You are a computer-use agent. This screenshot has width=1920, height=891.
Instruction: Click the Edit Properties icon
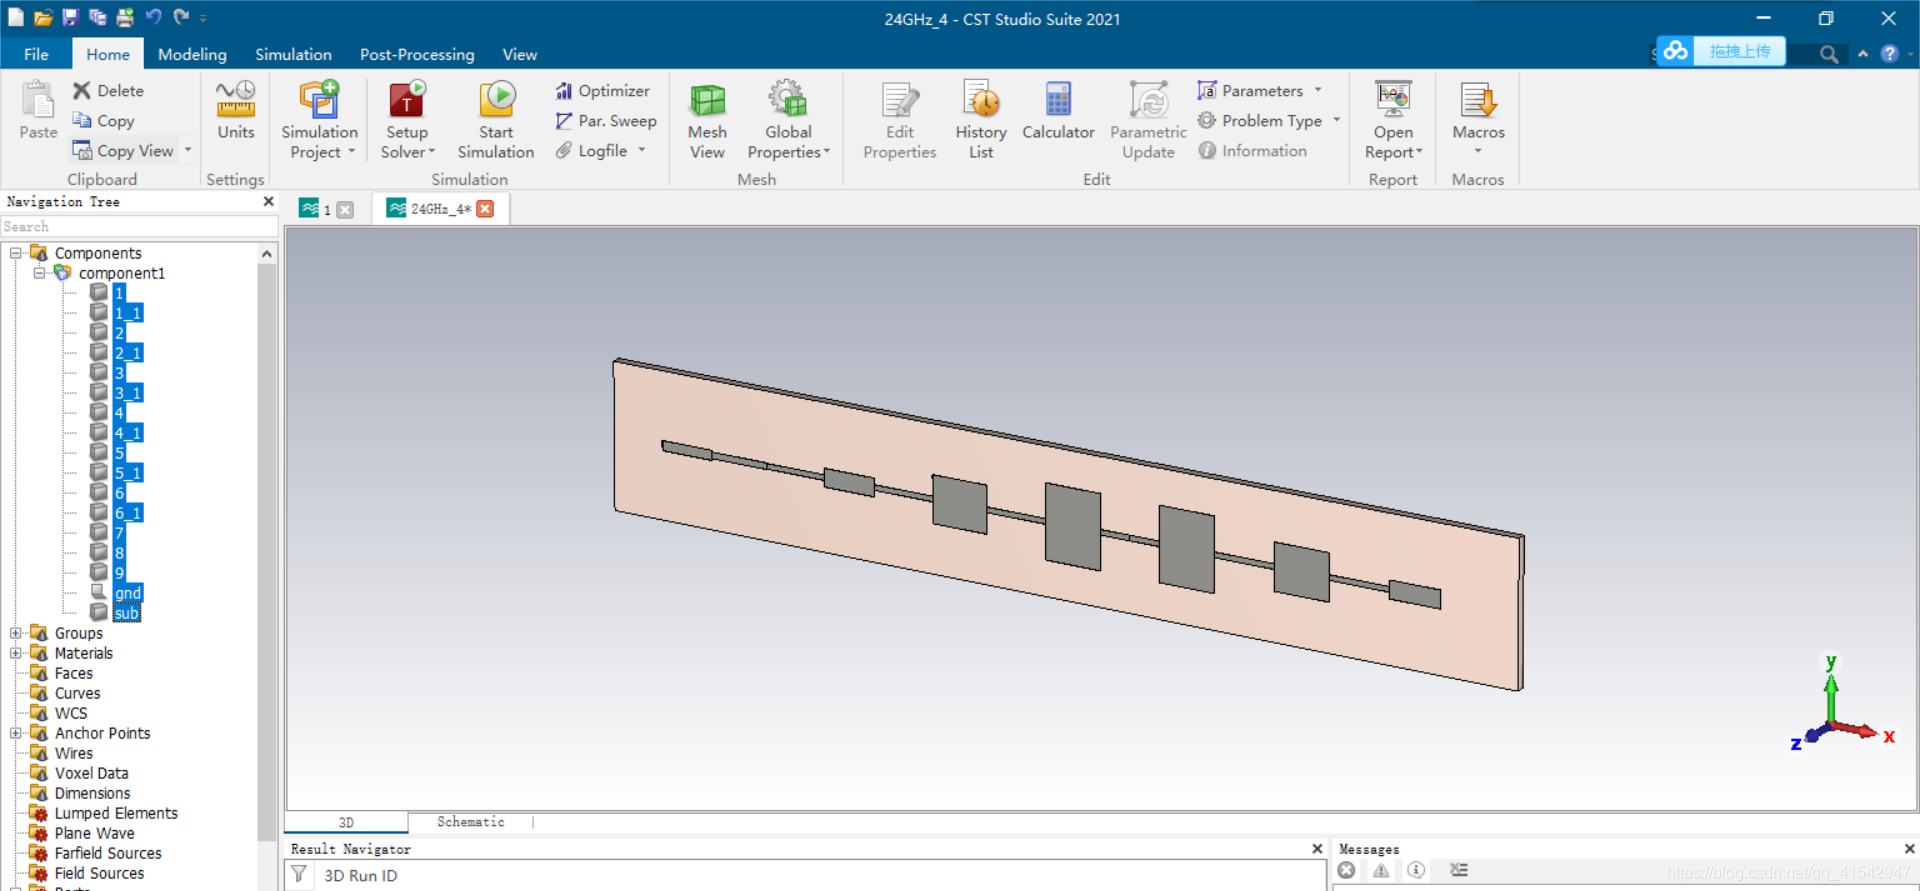(900, 100)
